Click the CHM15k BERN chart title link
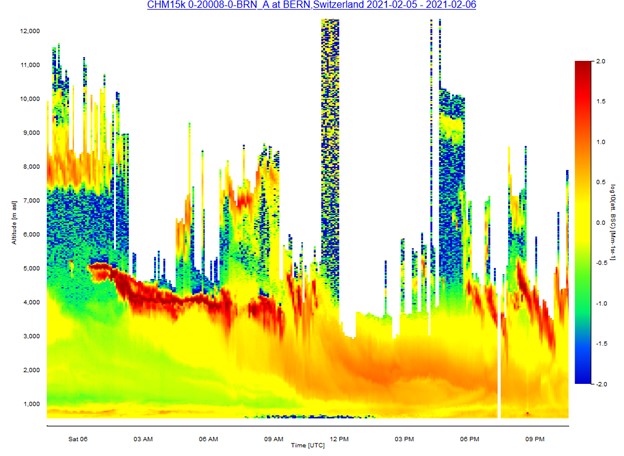This screenshot has width=624, height=456. pos(311,6)
